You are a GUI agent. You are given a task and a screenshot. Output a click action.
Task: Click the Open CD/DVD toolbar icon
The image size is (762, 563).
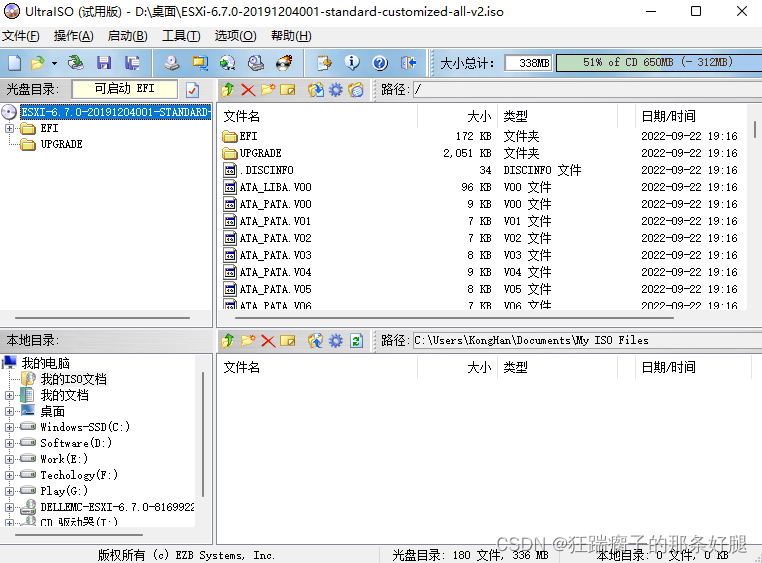pyautogui.click(x=75, y=63)
